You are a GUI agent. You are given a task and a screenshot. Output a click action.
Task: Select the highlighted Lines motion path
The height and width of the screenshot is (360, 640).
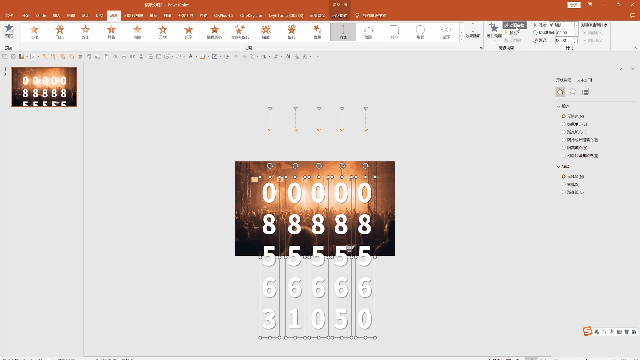click(343, 32)
